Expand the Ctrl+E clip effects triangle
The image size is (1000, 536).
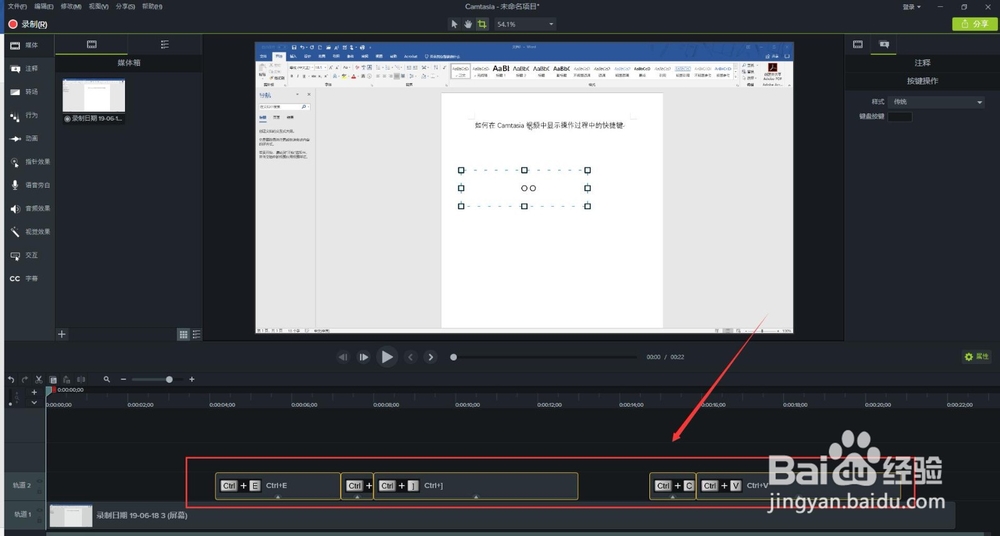pos(277,496)
